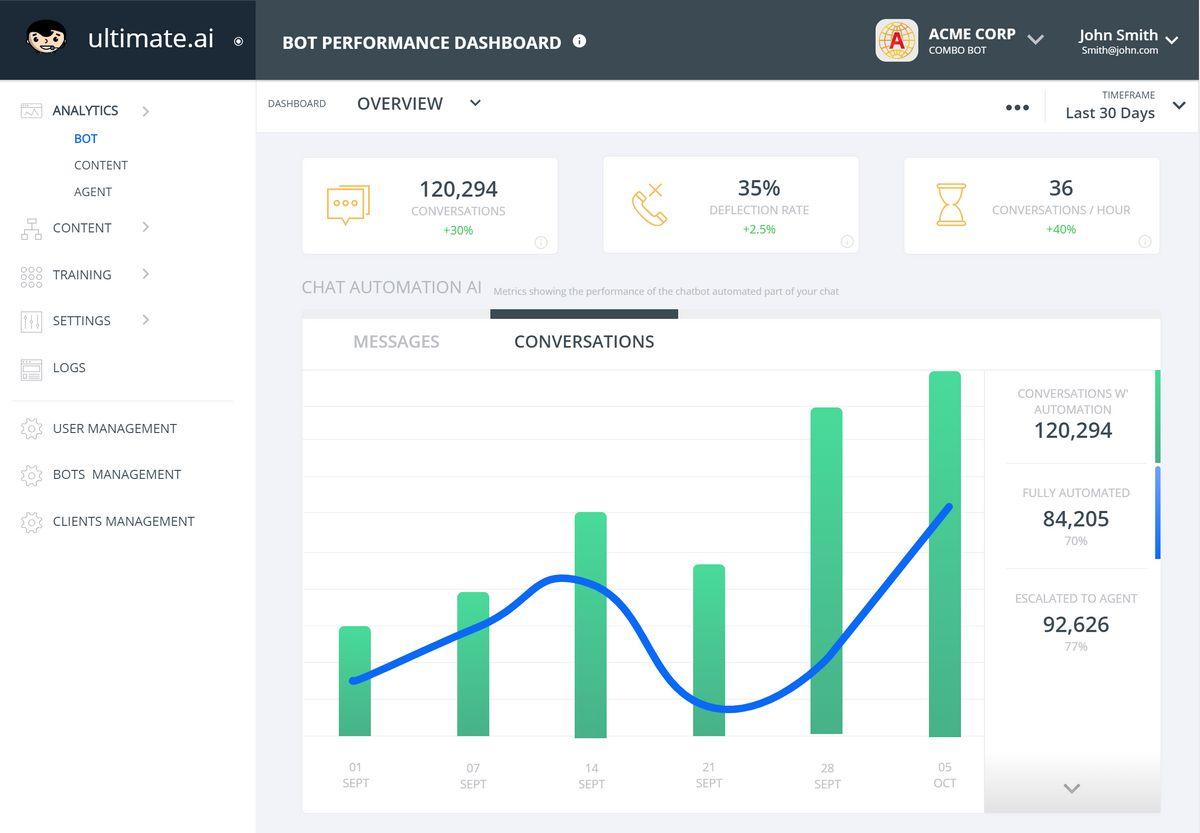
Task: Expand more metrics with bottom chevron
Action: click(x=1072, y=788)
